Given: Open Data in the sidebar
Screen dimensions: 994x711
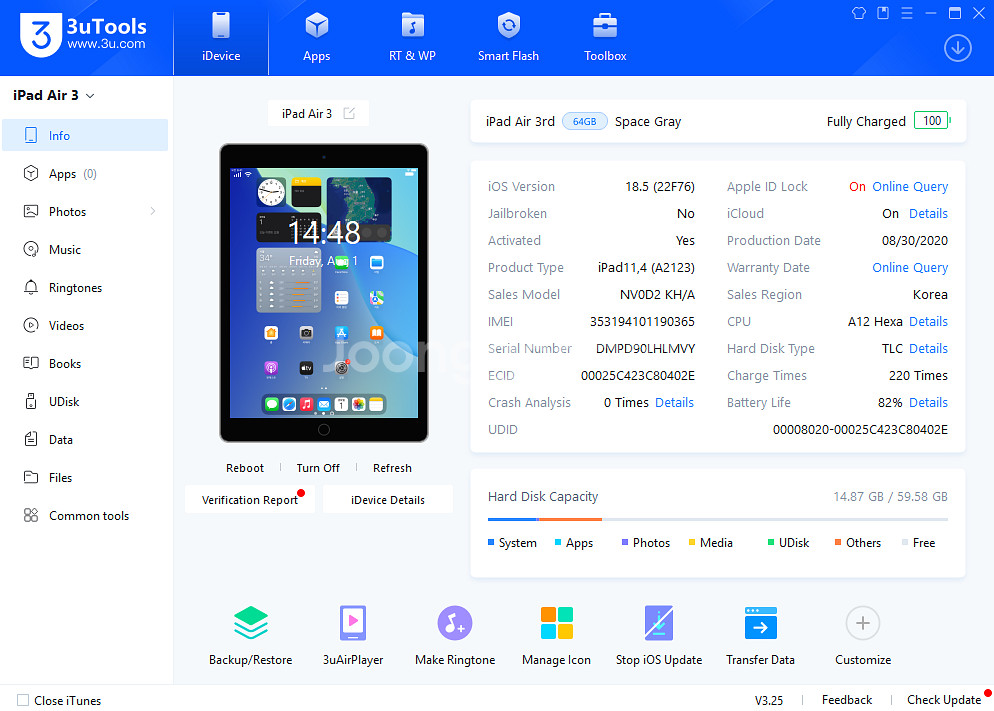Looking at the screenshot, I should pyautogui.click(x=85, y=440).
